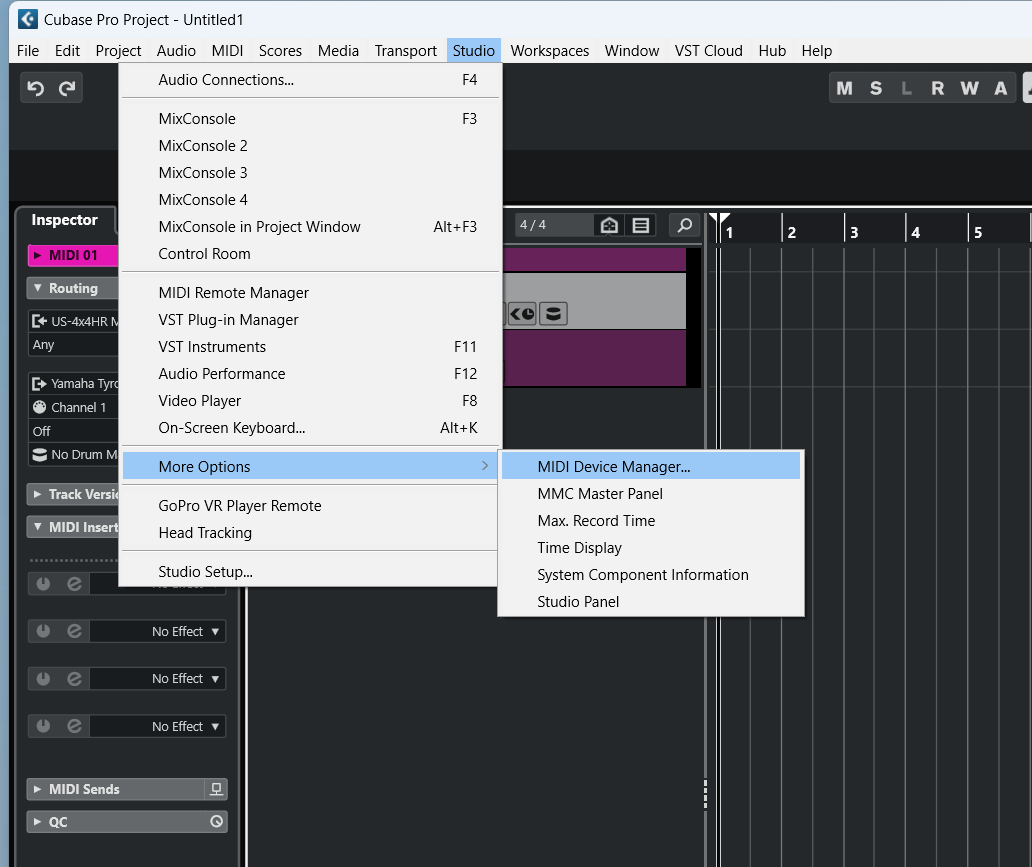Click the Redo arrow icon
The height and width of the screenshot is (867, 1032).
(67, 88)
